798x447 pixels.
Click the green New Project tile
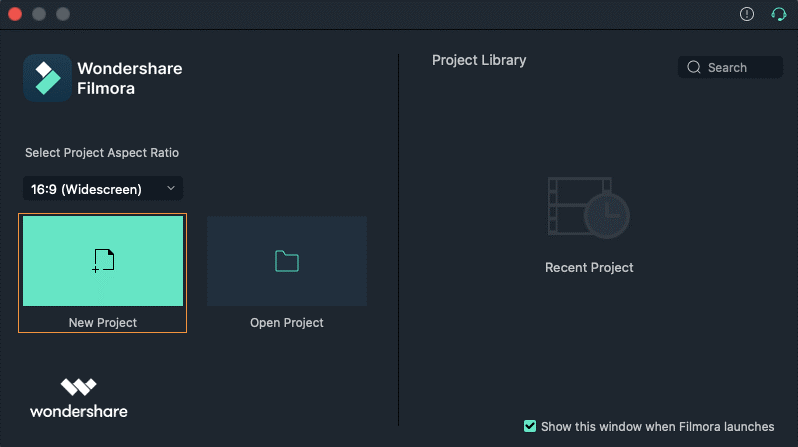[x=103, y=261]
